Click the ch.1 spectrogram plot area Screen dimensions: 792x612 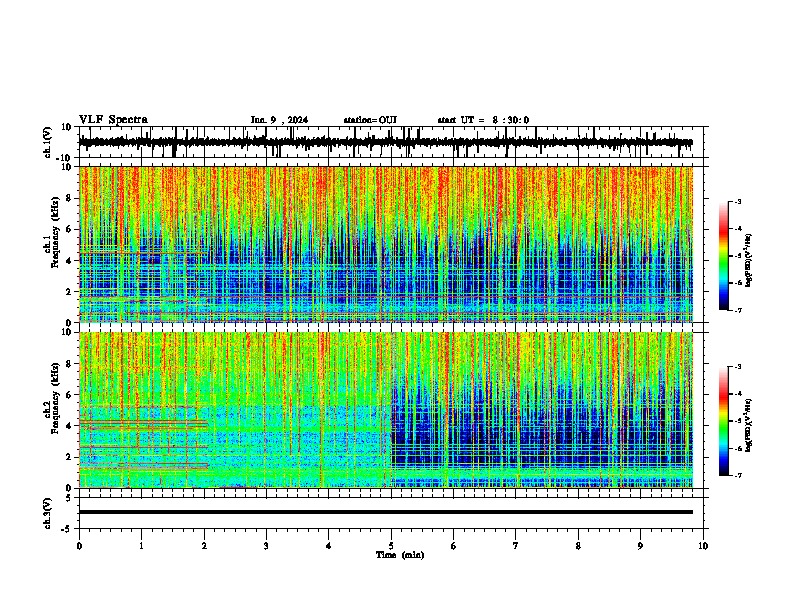385,244
